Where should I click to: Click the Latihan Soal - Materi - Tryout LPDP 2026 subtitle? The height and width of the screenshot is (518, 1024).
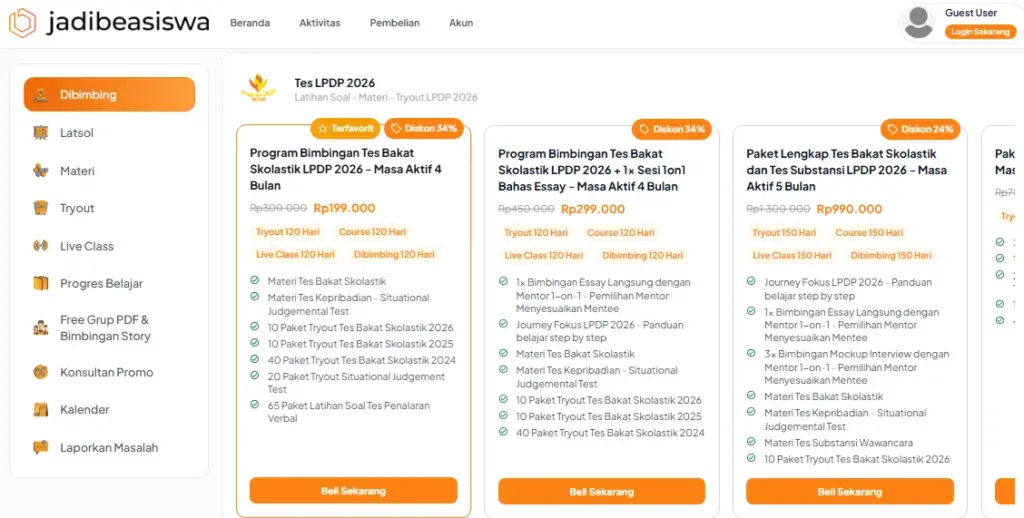pyautogui.click(x=386, y=97)
